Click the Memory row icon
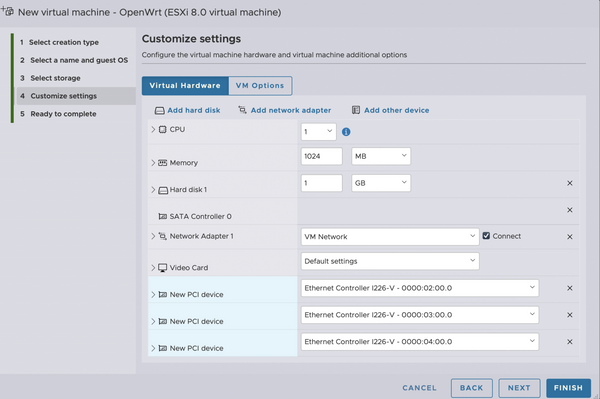This screenshot has width=600, height=399. pos(163,163)
